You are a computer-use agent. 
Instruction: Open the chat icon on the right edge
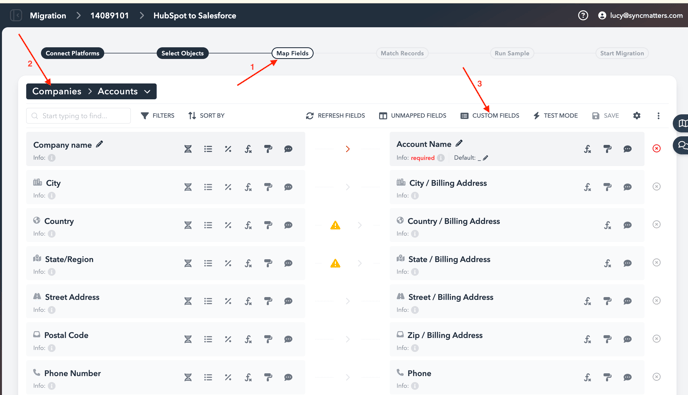coord(683,145)
